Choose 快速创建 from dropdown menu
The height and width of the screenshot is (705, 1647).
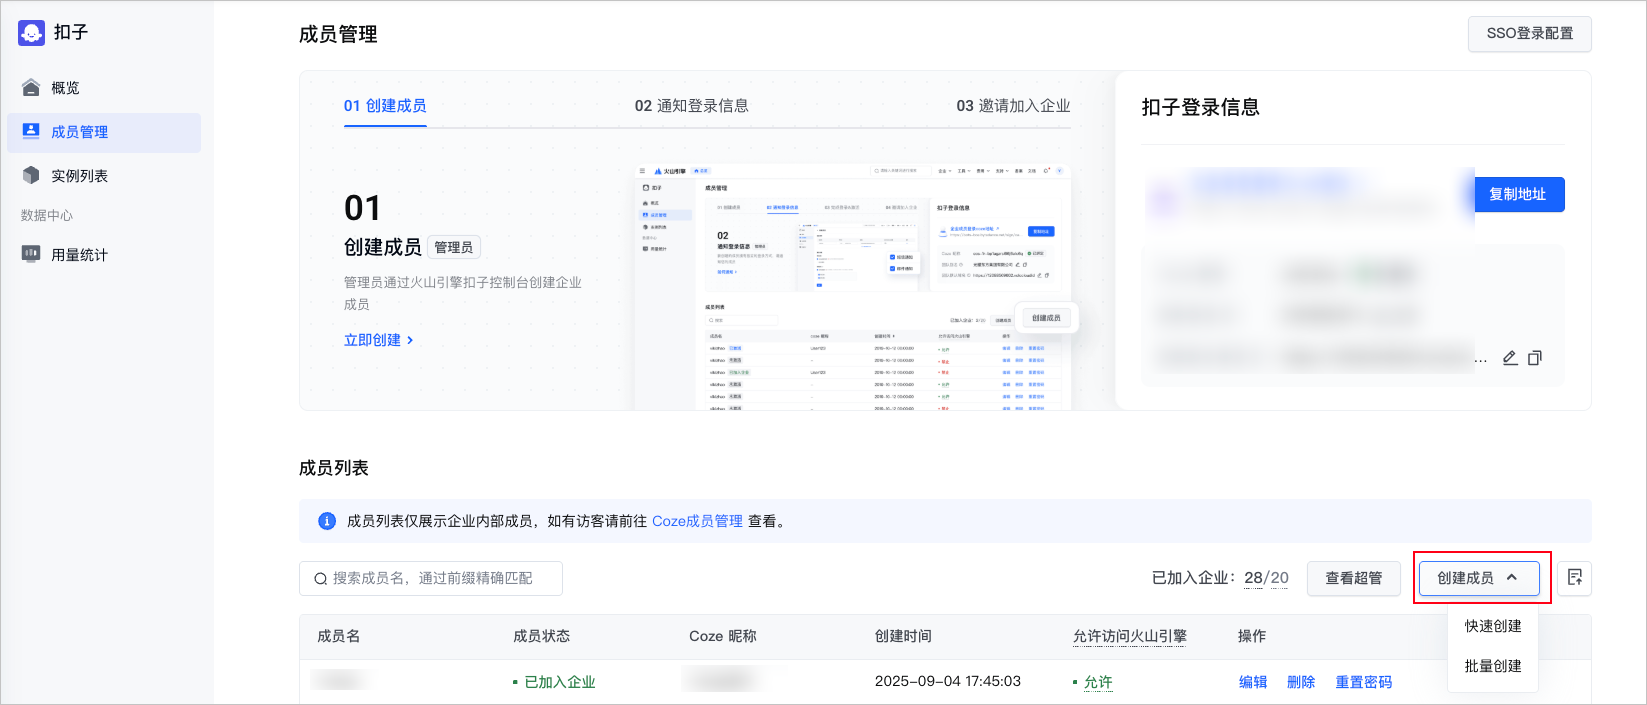click(1493, 626)
